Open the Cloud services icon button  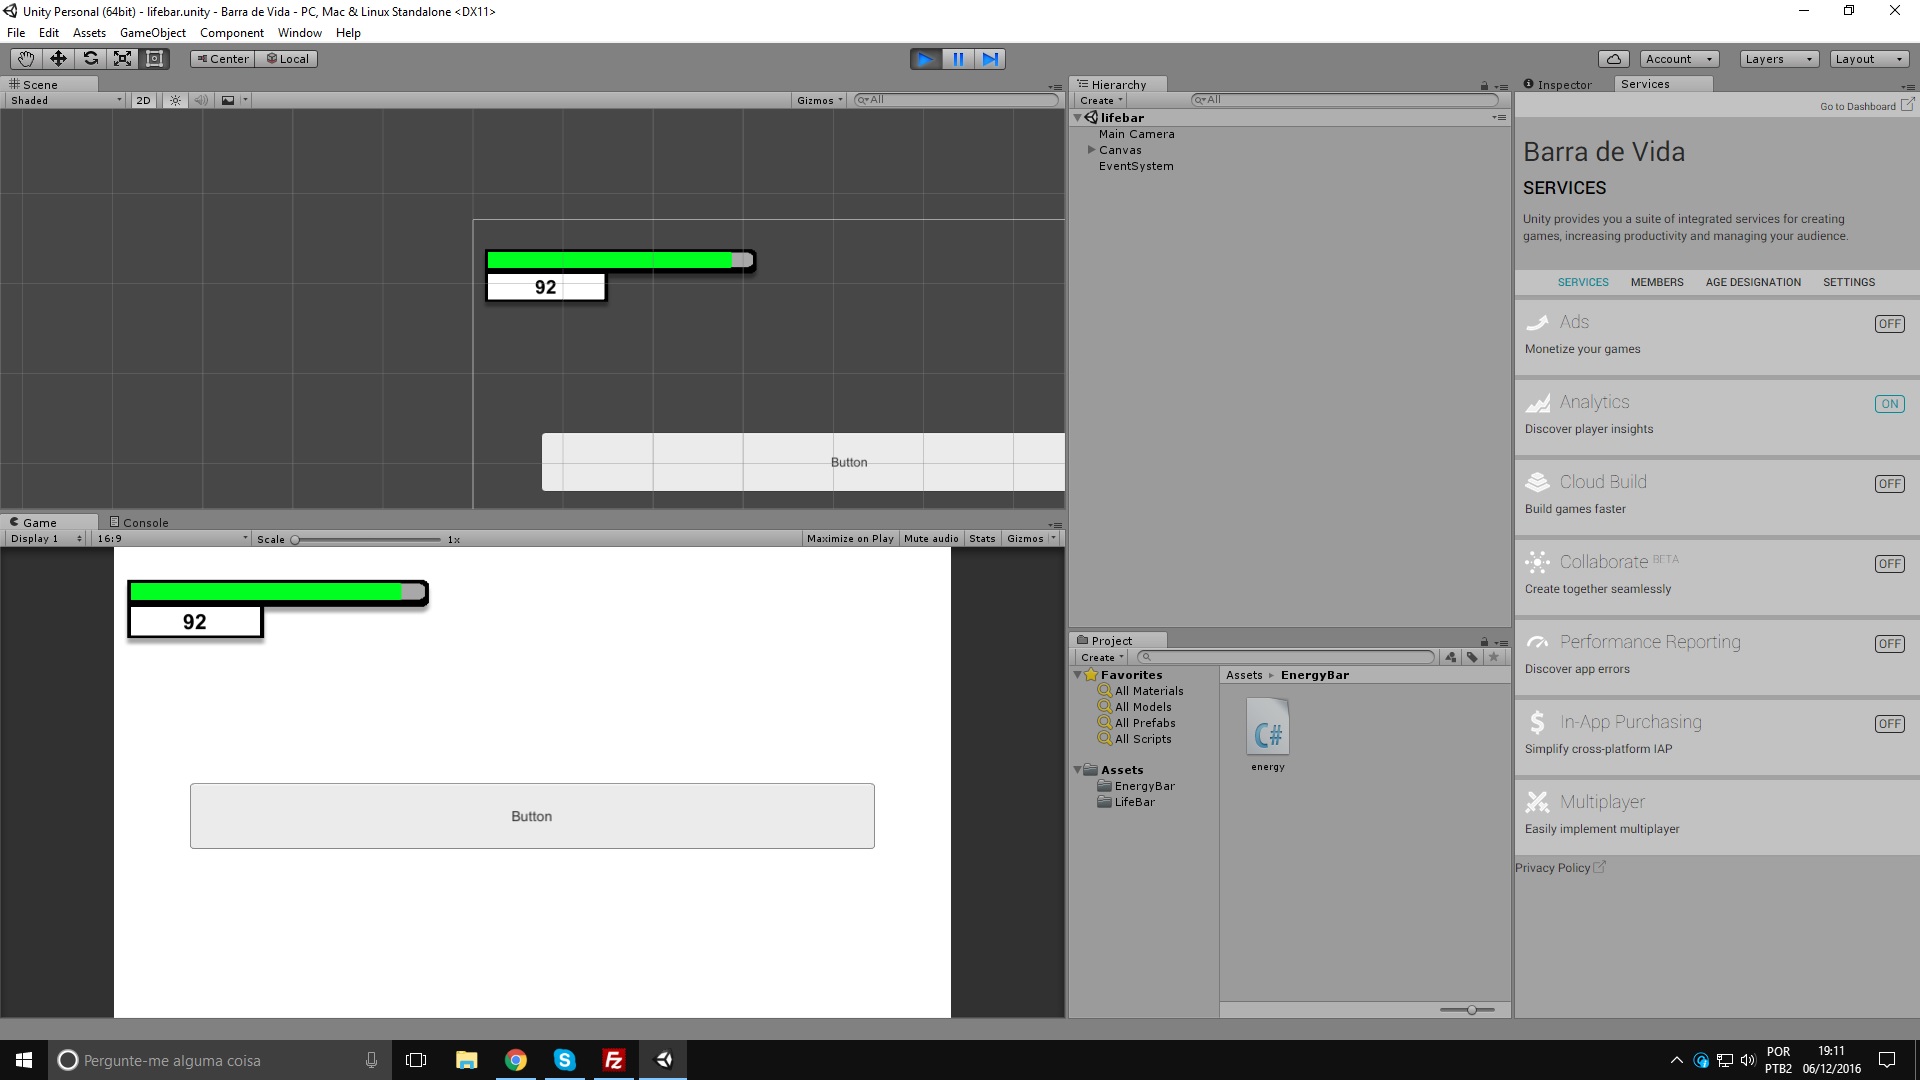(x=1613, y=59)
